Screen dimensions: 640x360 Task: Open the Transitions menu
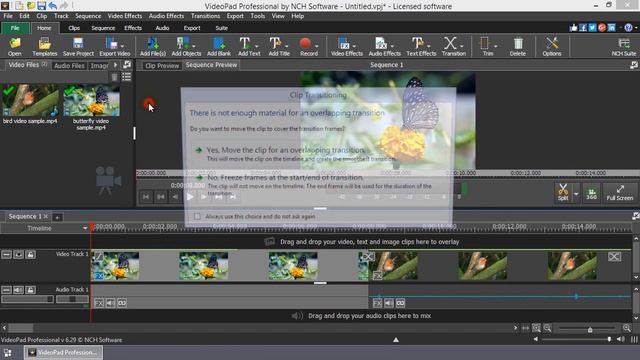coord(205,16)
